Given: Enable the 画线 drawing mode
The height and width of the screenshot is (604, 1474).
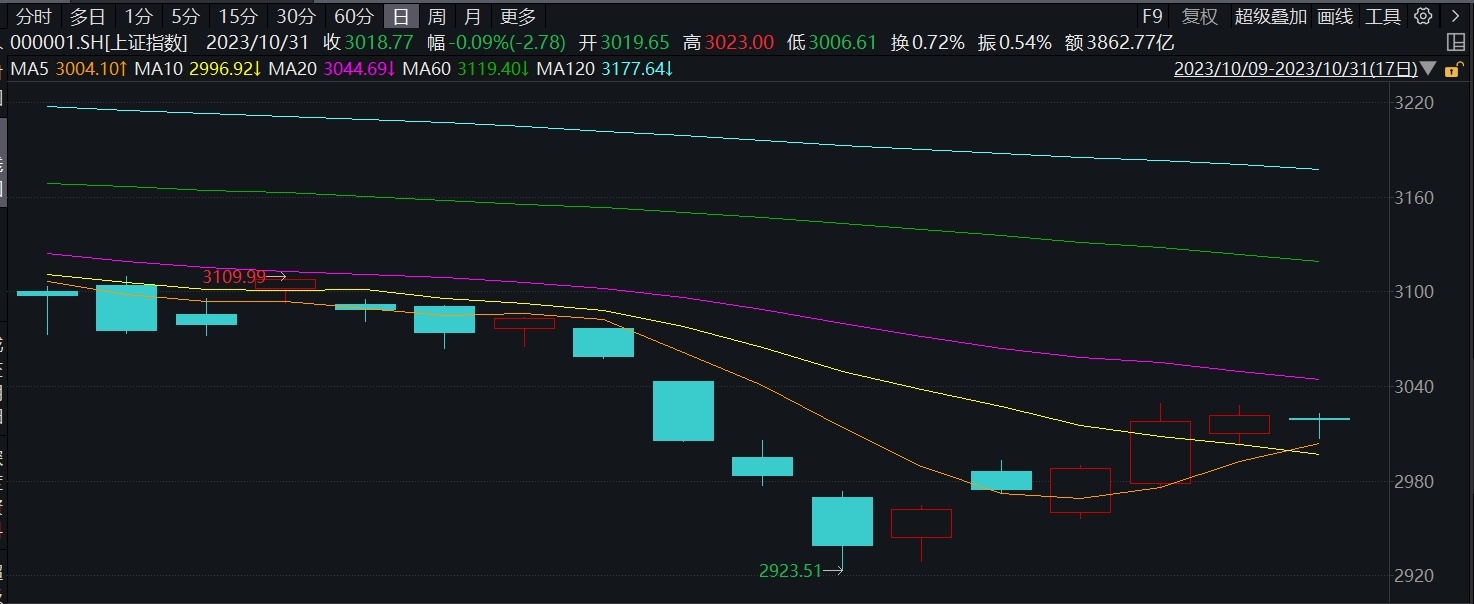Looking at the screenshot, I should pyautogui.click(x=1334, y=16).
